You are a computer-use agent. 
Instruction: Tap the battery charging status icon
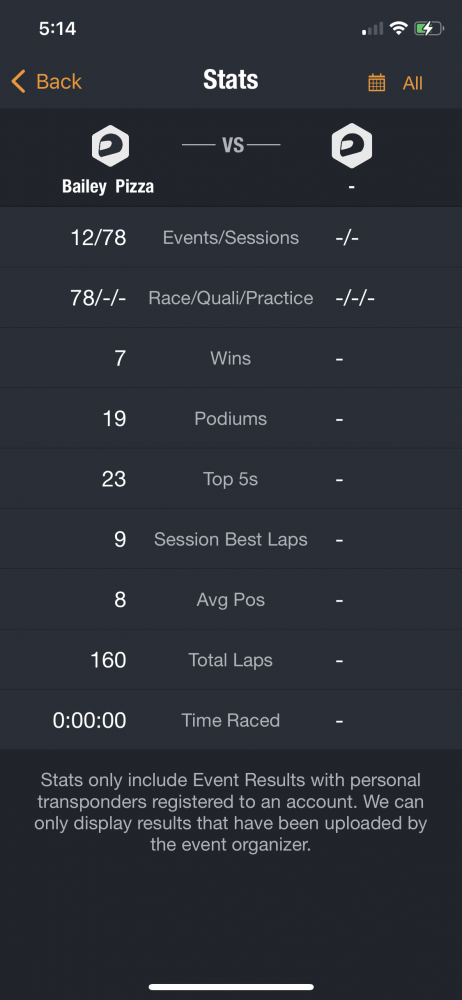tap(429, 29)
